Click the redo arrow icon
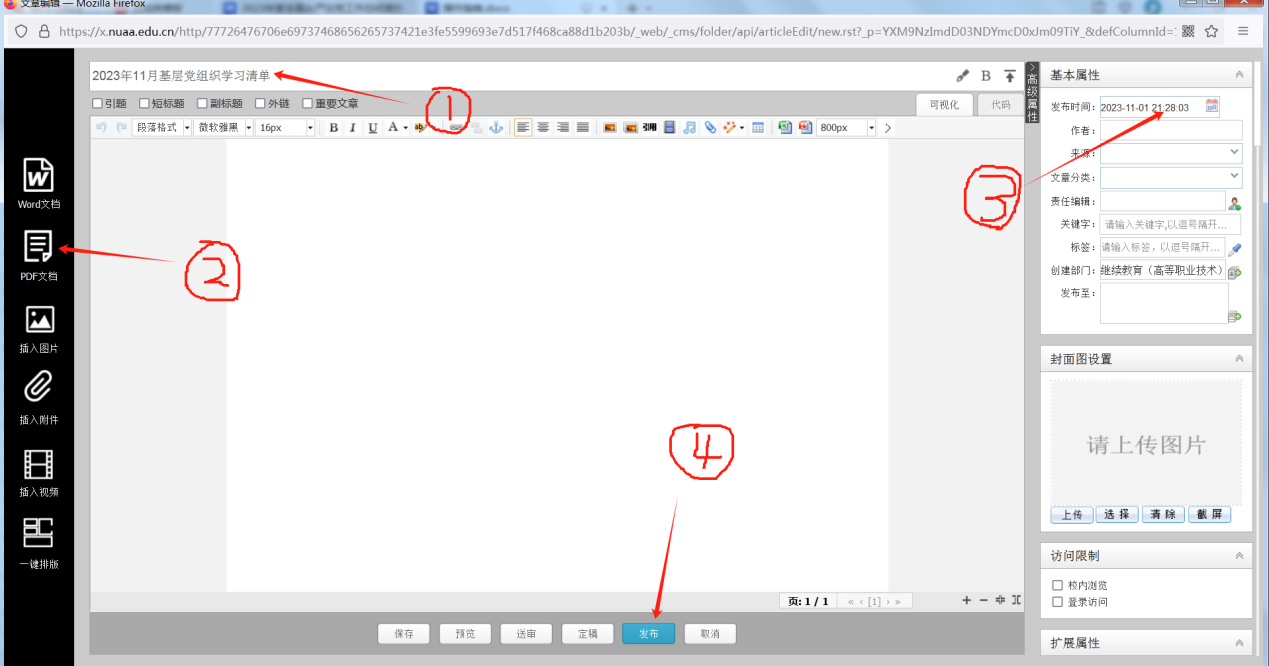This screenshot has height=666, width=1269. (x=120, y=127)
